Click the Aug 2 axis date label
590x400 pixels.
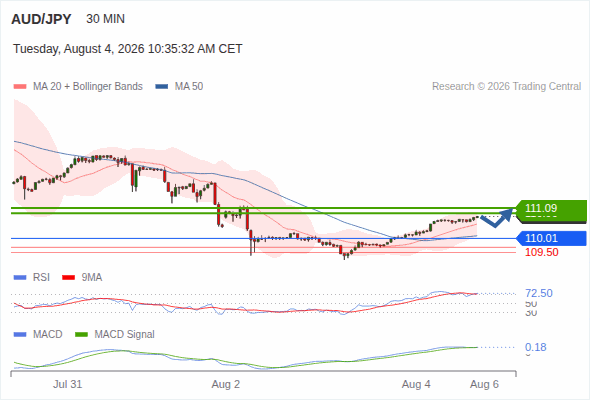(226, 385)
